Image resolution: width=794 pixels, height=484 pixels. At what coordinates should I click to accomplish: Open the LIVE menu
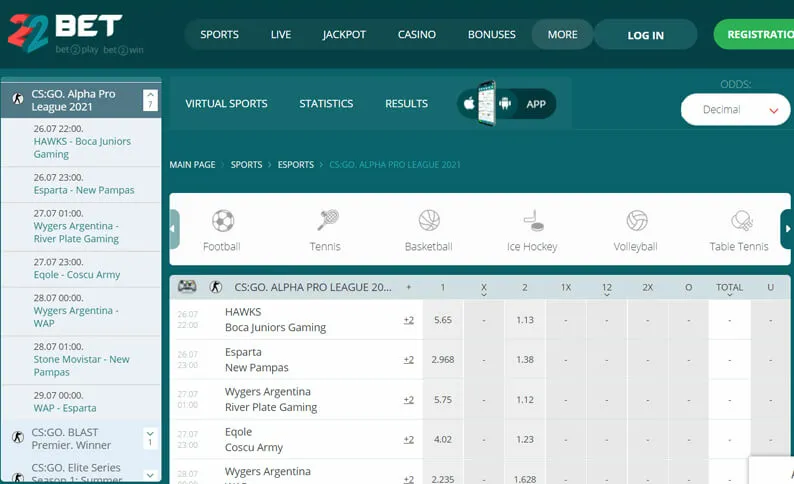pos(281,34)
